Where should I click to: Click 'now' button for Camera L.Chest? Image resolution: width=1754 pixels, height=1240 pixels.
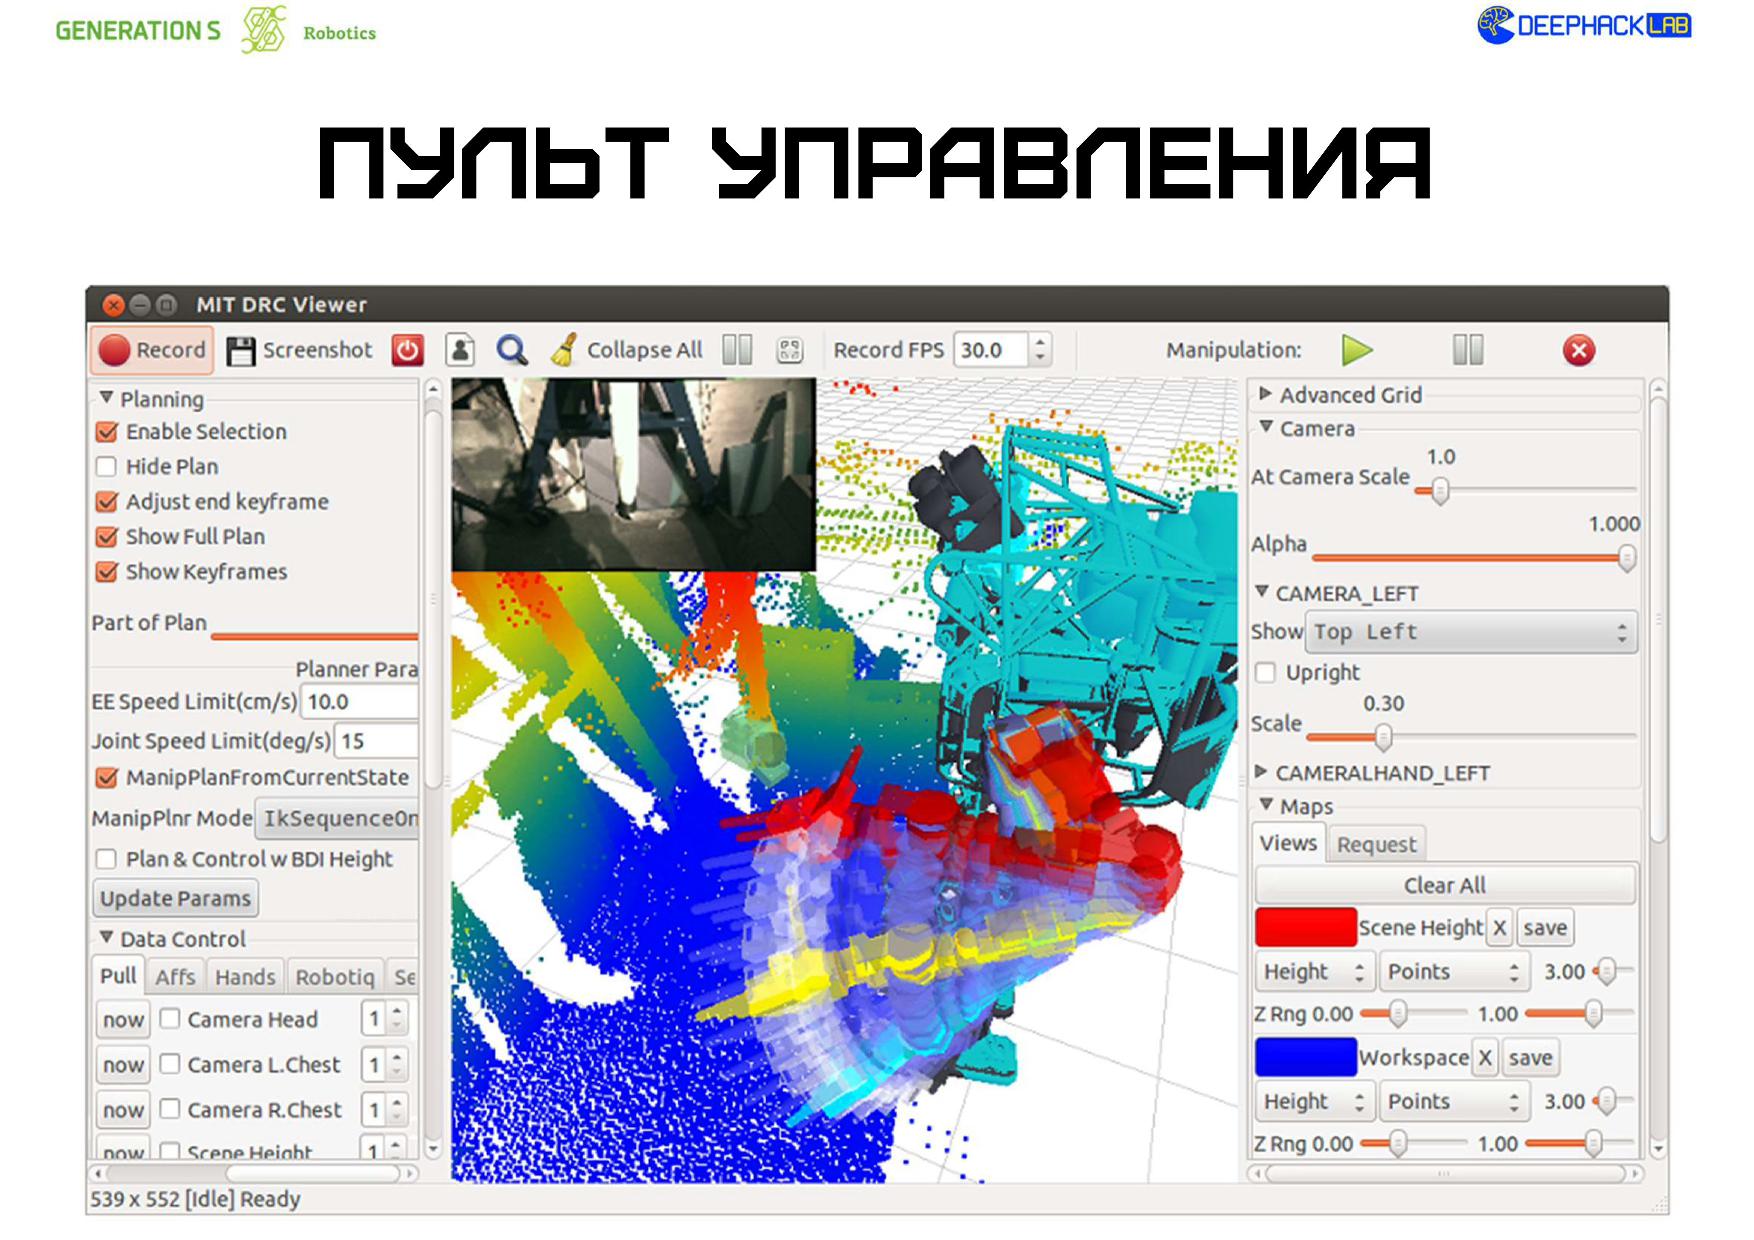[x=123, y=1065]
